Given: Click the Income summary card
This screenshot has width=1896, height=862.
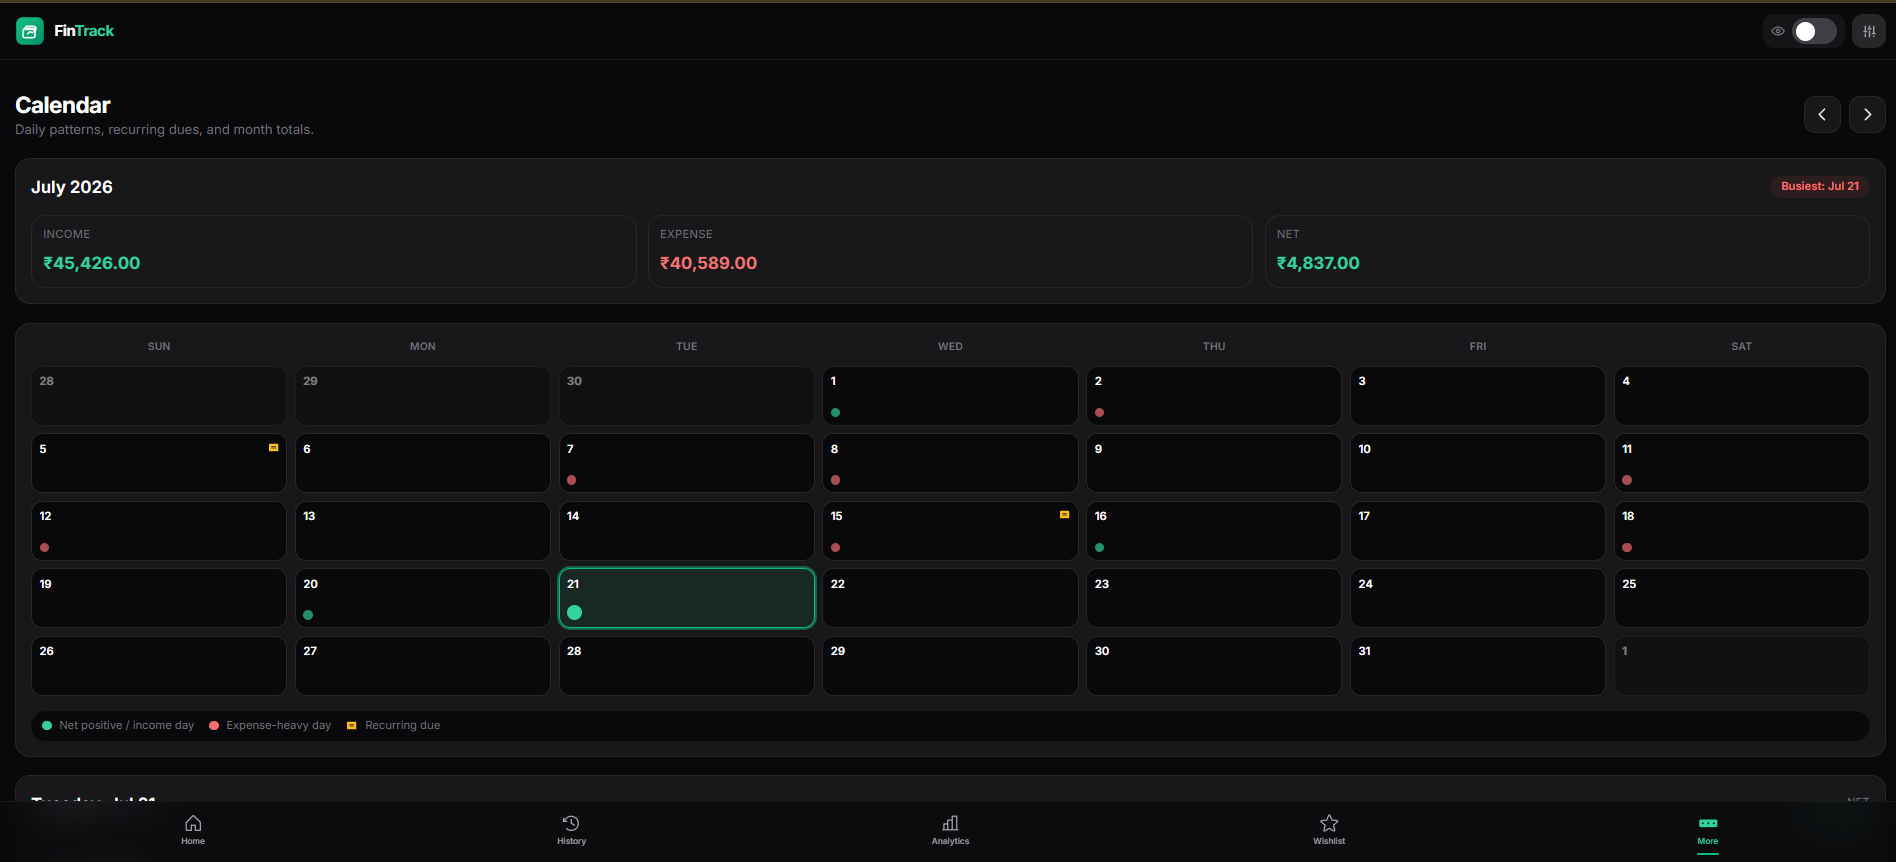Looking at the screenshot, I should click(x=334, y=251).
